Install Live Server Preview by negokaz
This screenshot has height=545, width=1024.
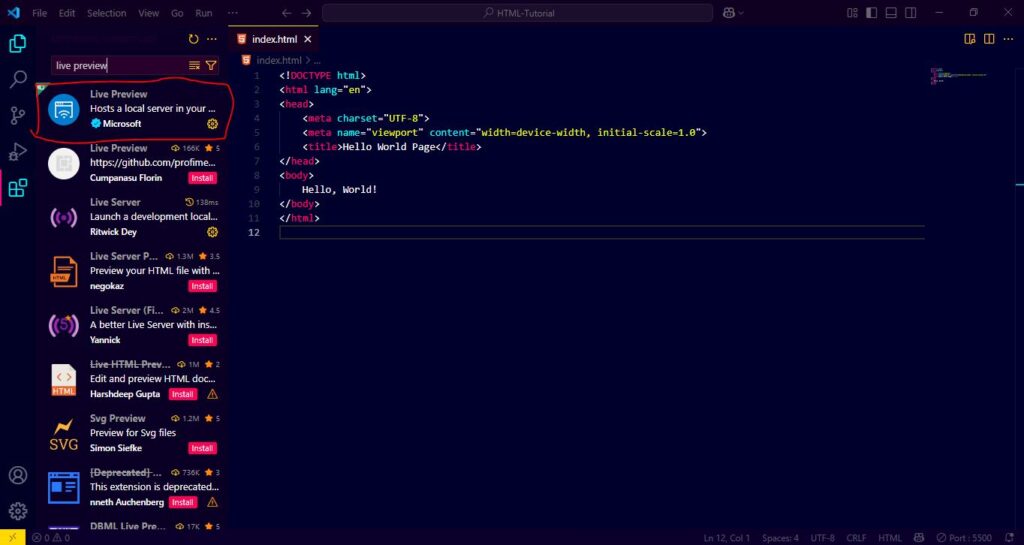click(x=202, y=286)
